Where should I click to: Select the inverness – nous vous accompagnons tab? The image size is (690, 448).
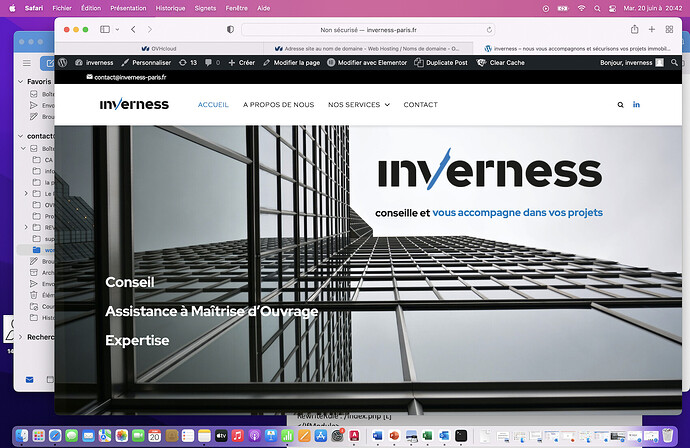577,48
